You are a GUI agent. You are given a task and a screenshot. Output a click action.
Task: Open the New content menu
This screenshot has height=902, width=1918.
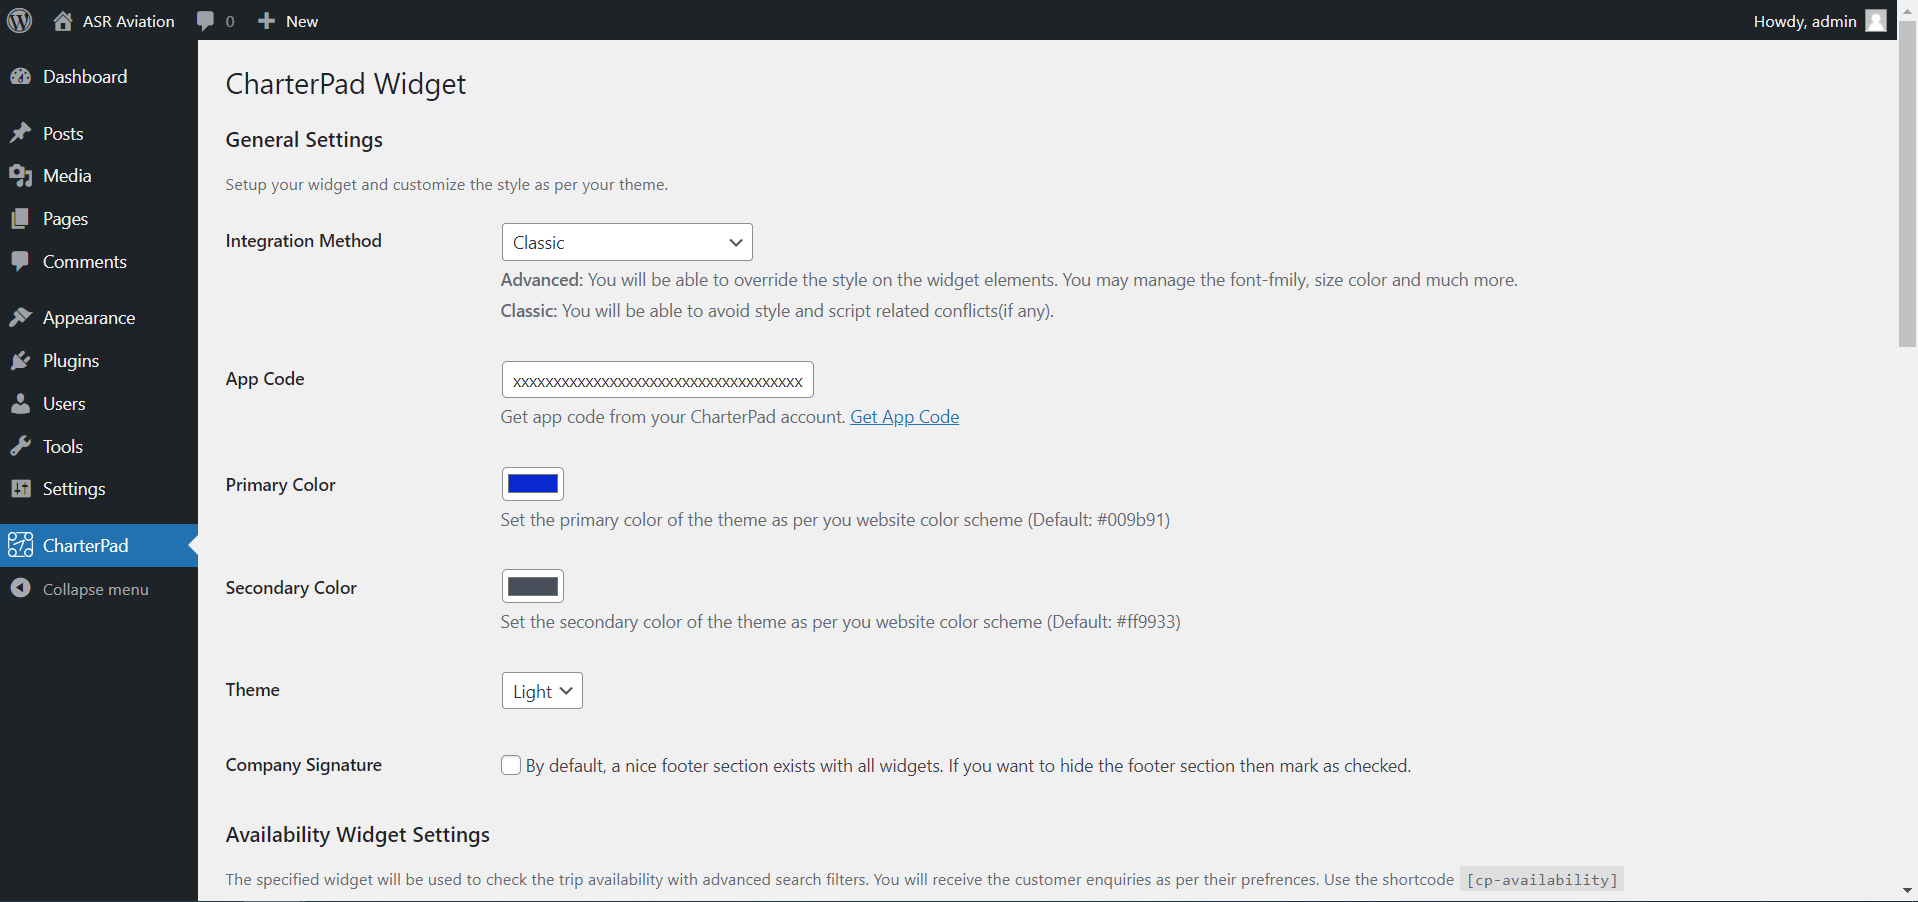coord(288,21)
